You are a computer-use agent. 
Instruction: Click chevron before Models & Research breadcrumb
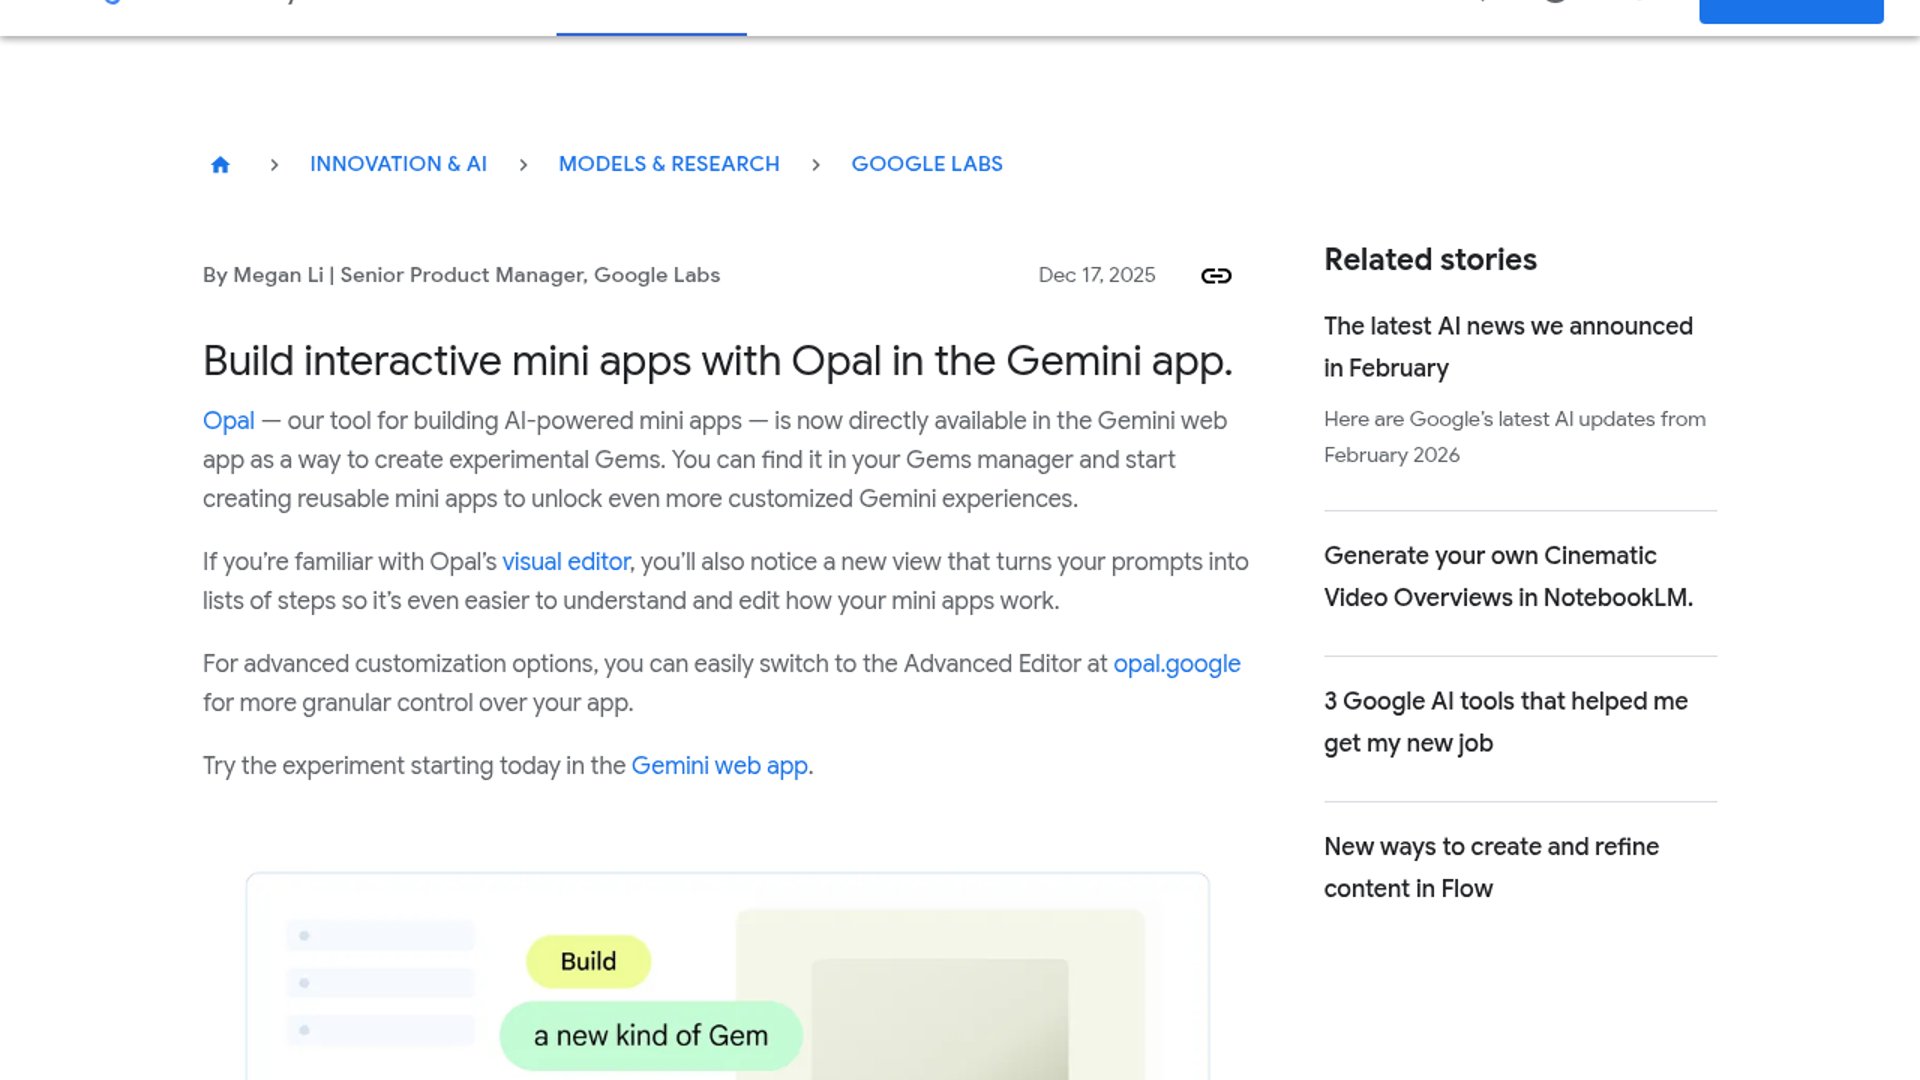click(x=523, y=165)
